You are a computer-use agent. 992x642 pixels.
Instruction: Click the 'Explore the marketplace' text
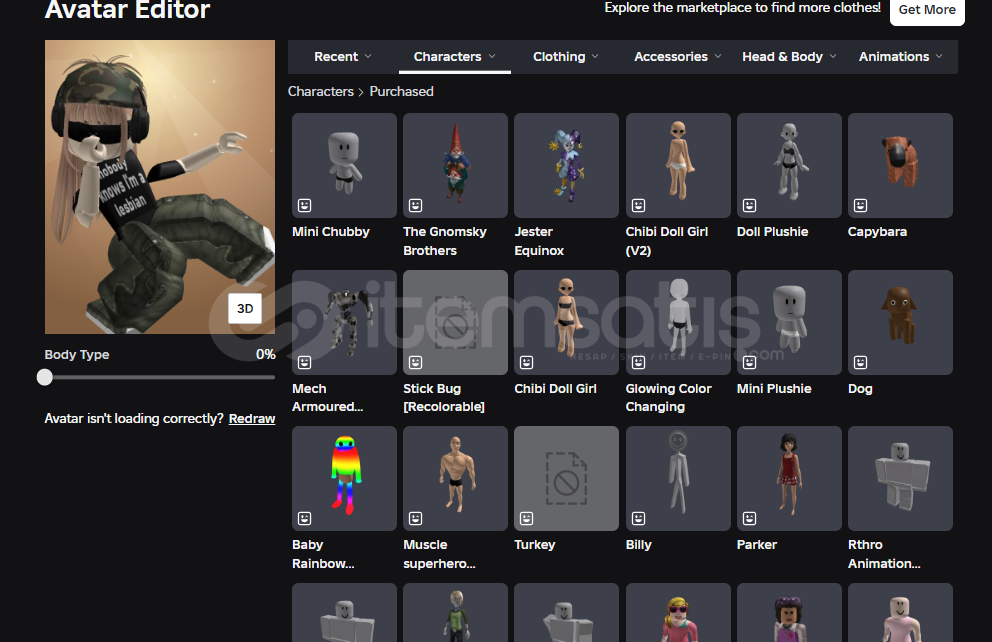tap(742, 8)
